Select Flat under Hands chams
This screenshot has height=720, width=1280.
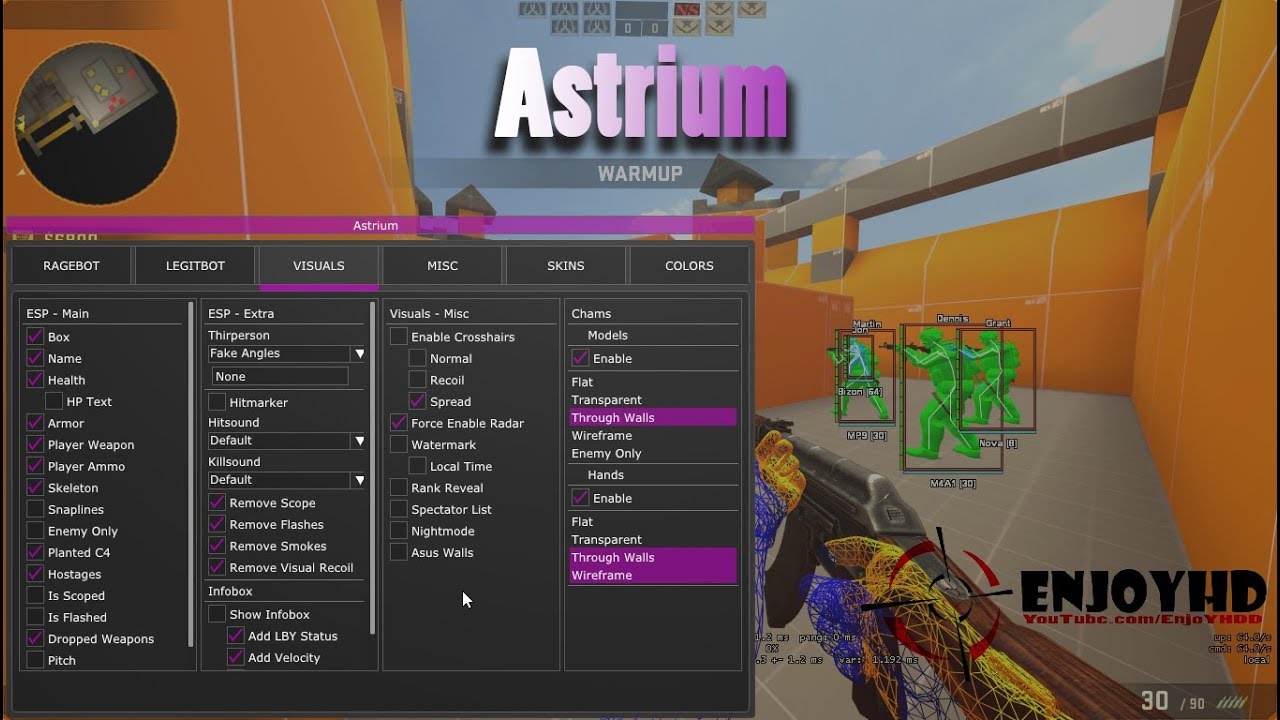pyautogui.click(x=653, y=522)
